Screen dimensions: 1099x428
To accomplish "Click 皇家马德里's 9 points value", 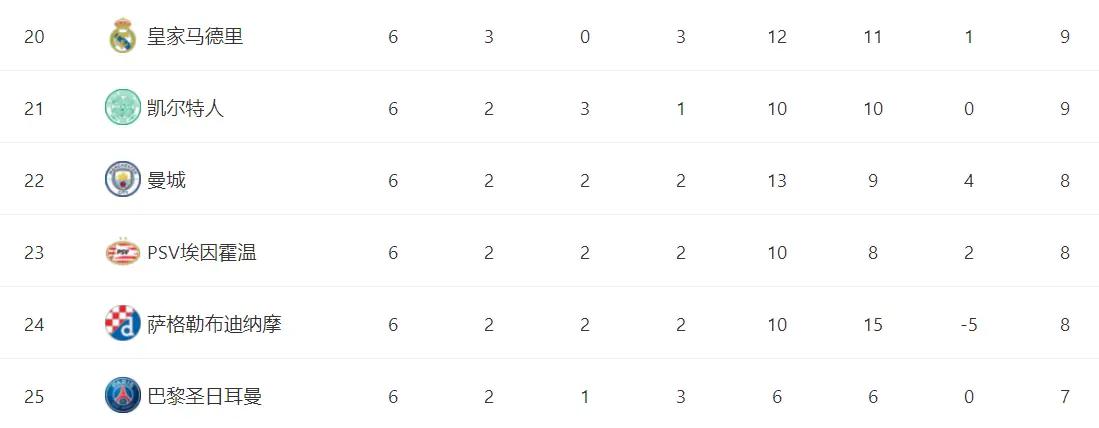I will 1065,36.
